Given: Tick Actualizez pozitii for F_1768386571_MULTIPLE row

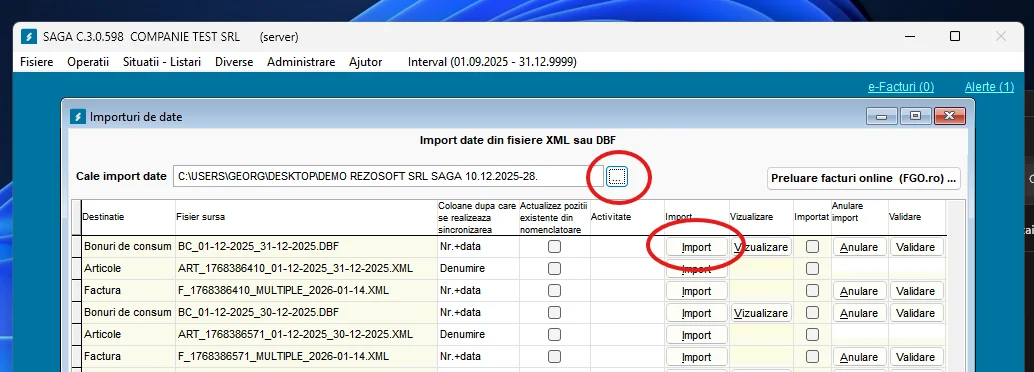Looking at the screenshot, I should click(x=555, y=356).
